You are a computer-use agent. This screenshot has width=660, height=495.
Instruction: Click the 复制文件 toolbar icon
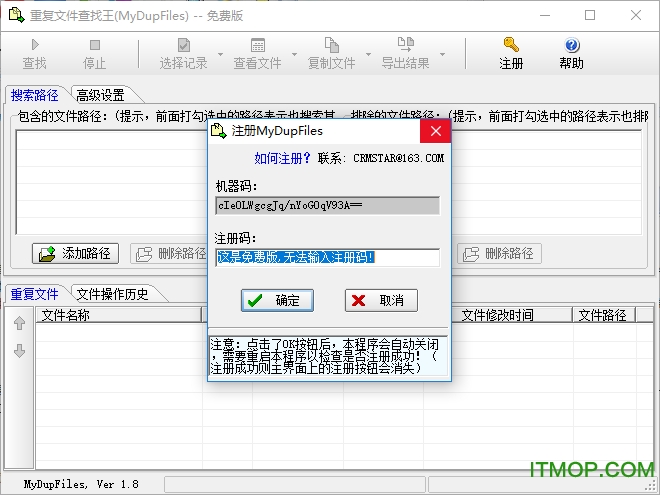(x=332, y=45)
